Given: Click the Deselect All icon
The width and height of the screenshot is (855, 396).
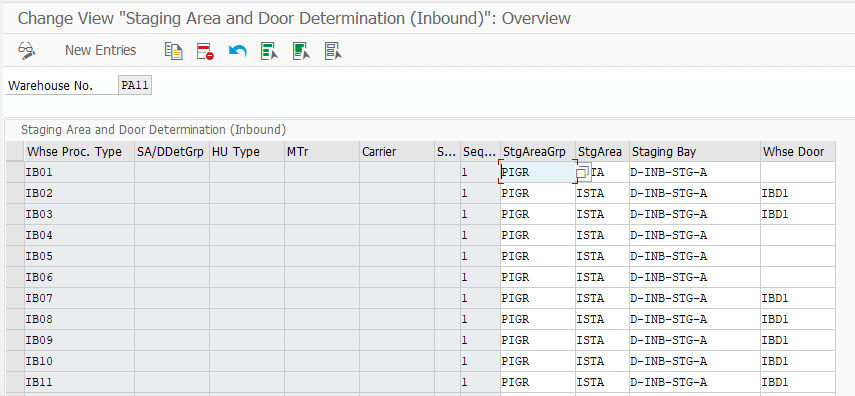Looking at the screenshot, I should click(x=333, y=51).
